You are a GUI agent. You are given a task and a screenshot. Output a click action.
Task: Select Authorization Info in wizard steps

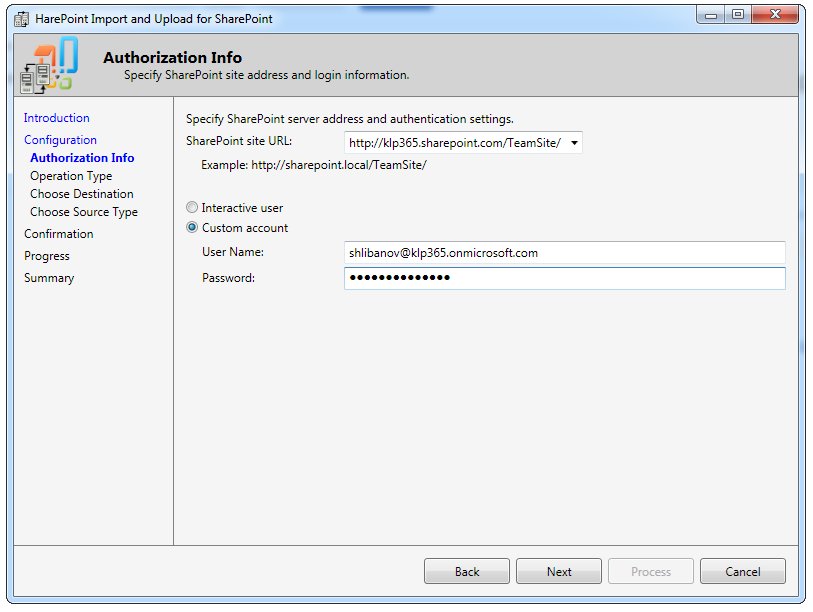(82, 158)
